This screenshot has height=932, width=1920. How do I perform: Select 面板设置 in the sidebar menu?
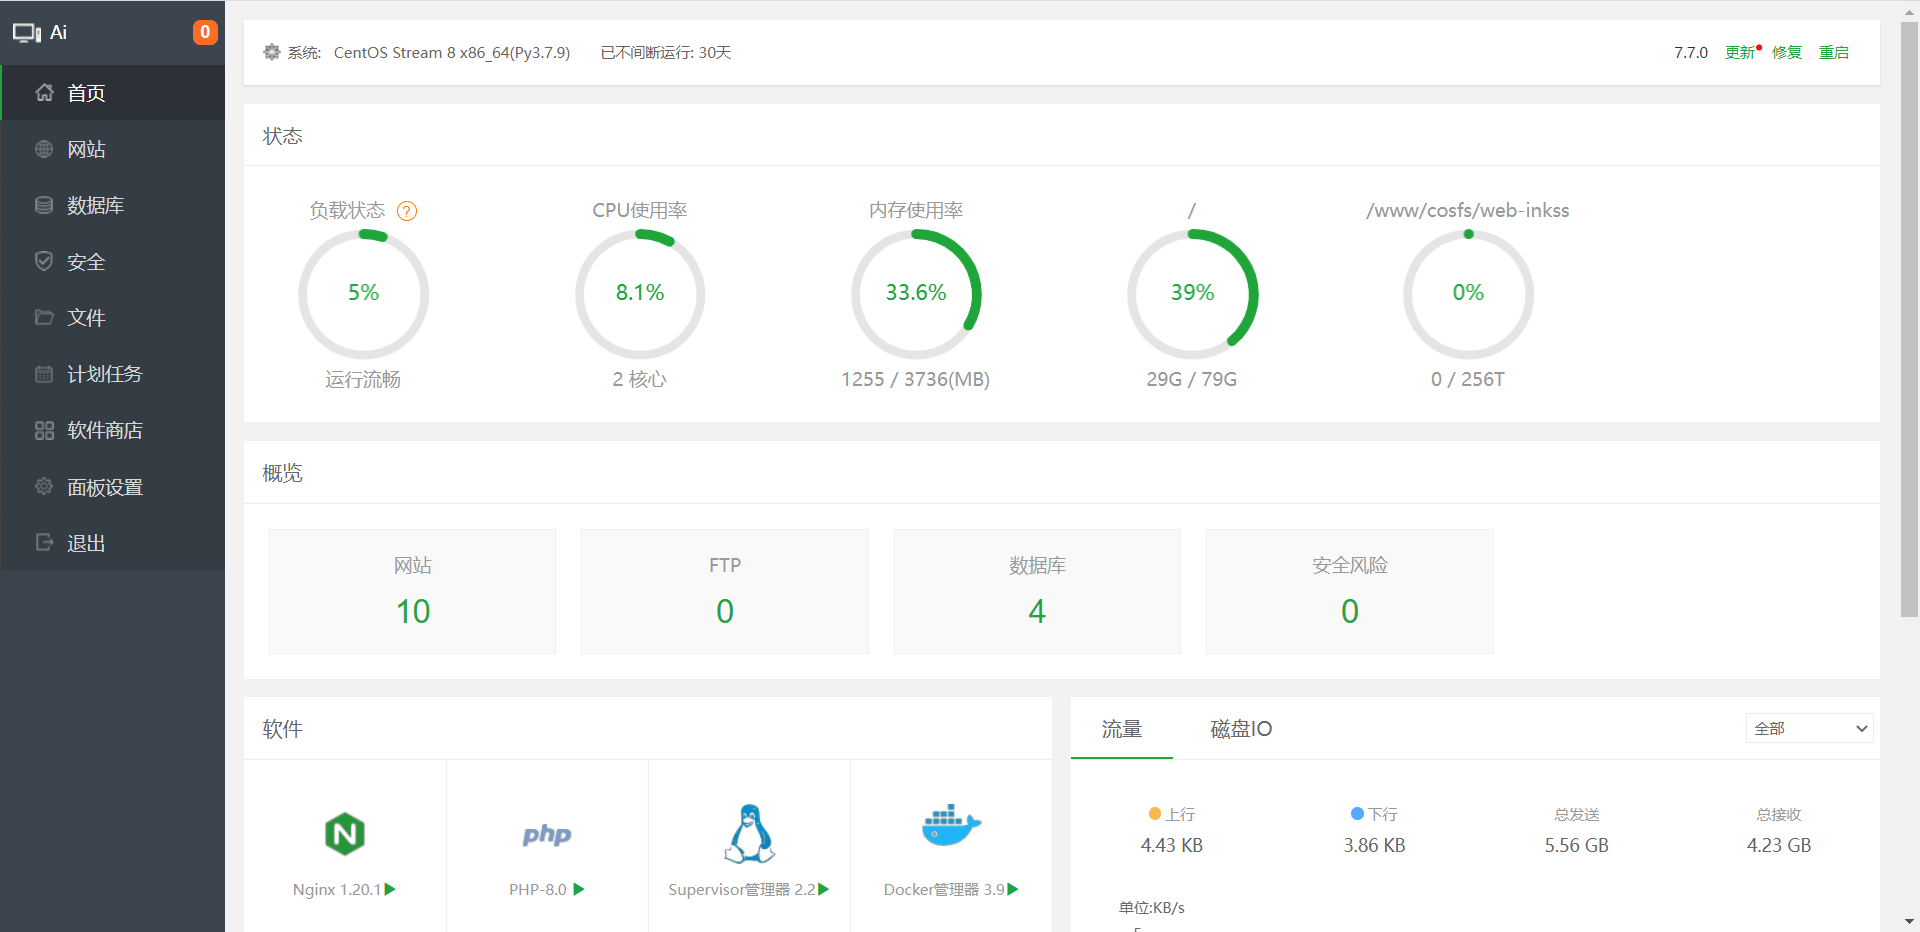(x=113, y=487)
